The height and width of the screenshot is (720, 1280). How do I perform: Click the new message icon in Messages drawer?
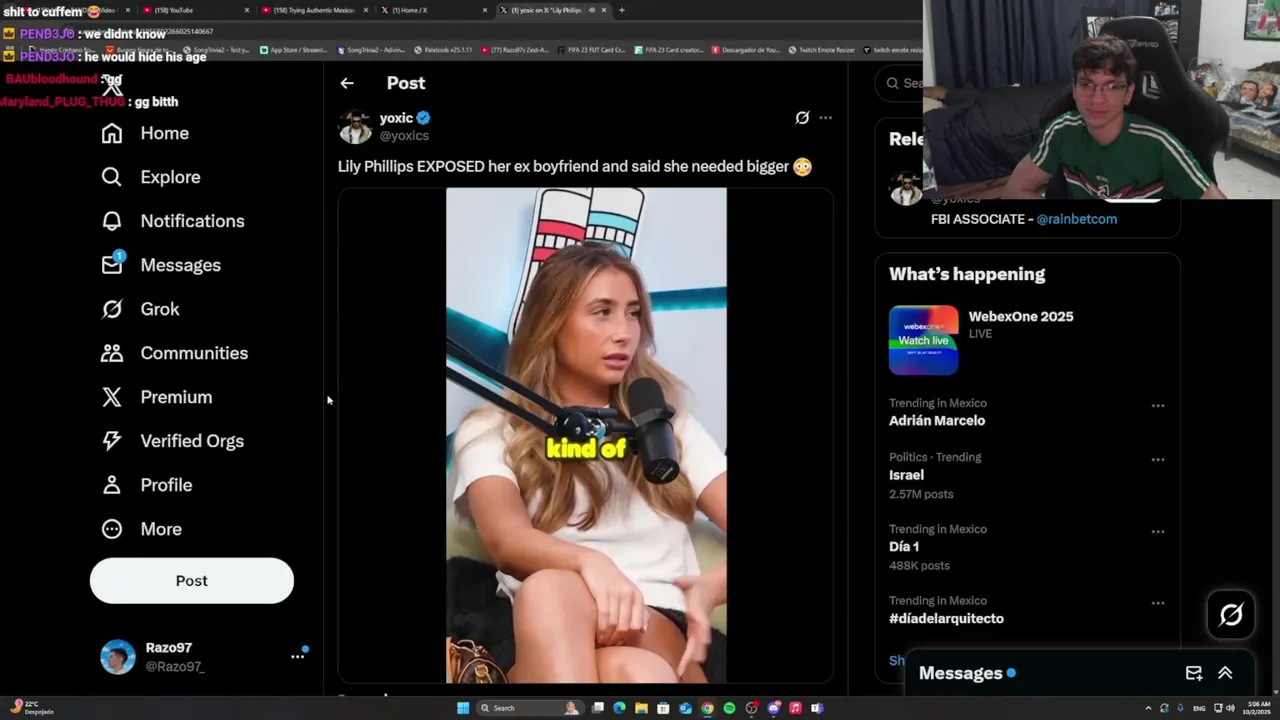point(1194,673)
